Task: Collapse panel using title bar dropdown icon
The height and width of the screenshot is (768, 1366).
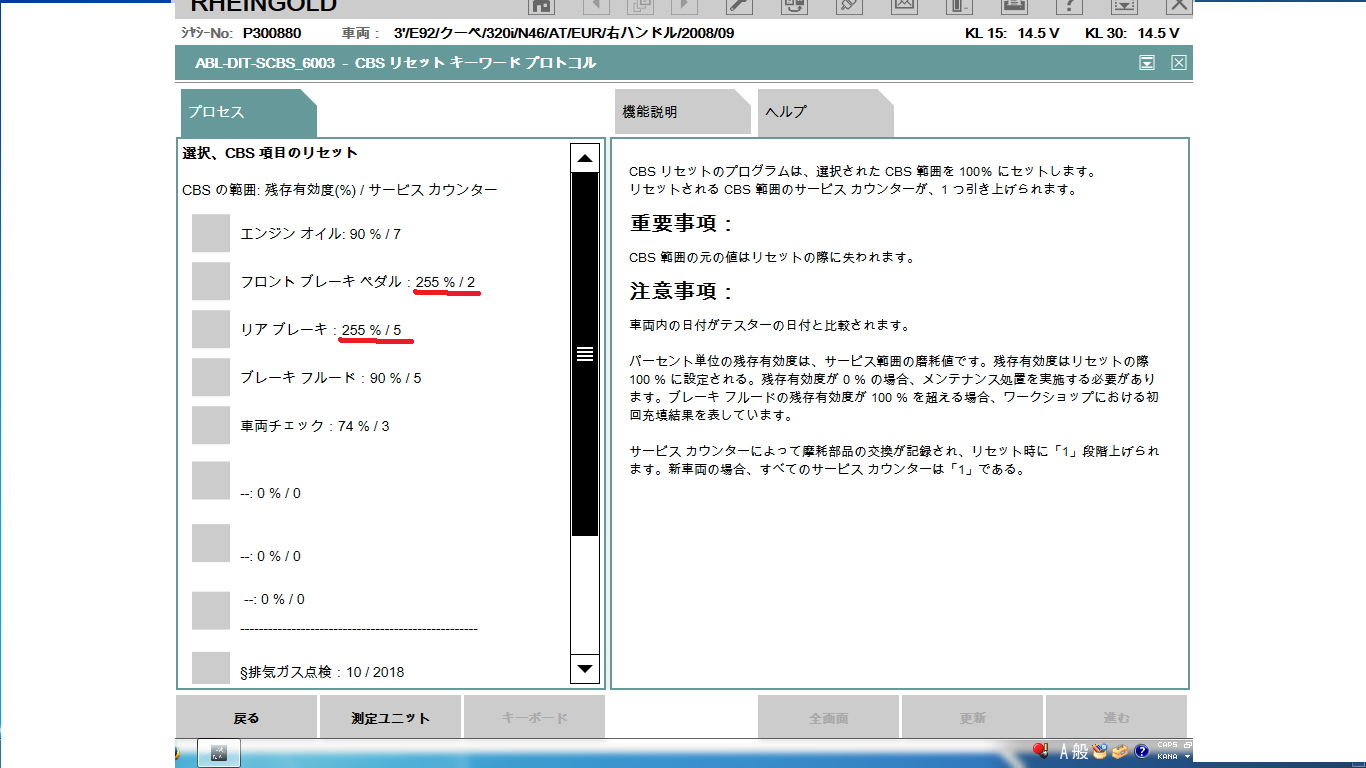Action: (x=1147, y=63)
